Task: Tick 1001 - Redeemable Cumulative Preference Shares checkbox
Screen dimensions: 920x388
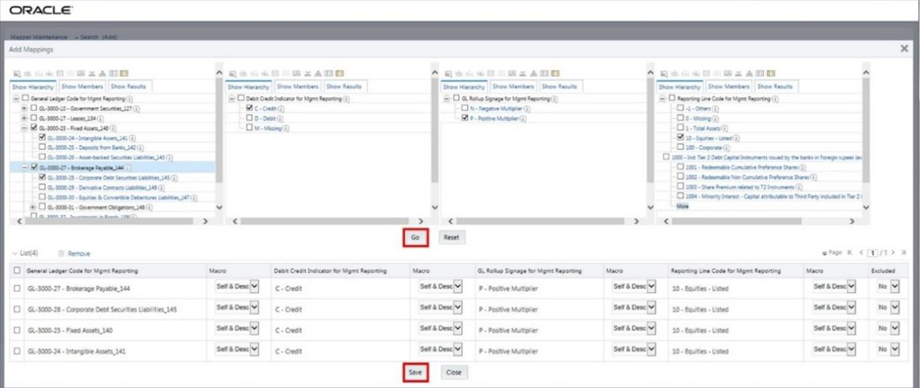Action: click(x=680, y=167)
